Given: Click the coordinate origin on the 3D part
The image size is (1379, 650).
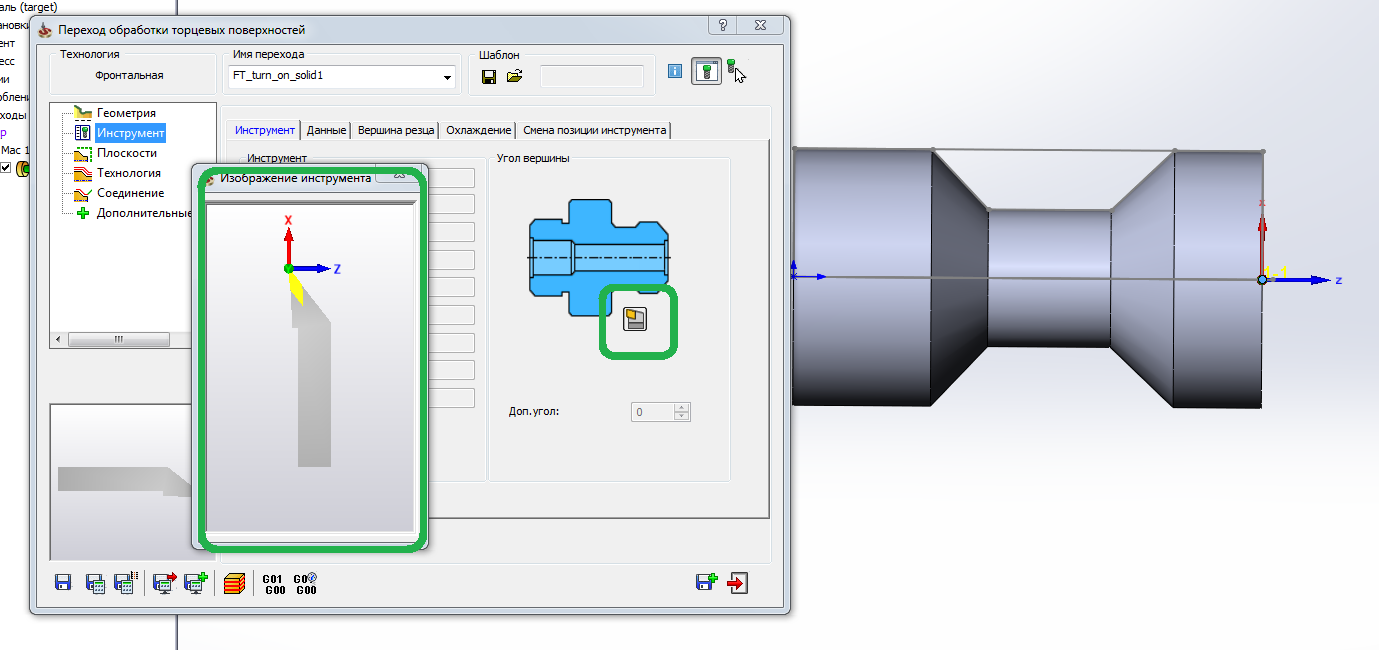Looking at the screenshot, I should coord(1262,280).
